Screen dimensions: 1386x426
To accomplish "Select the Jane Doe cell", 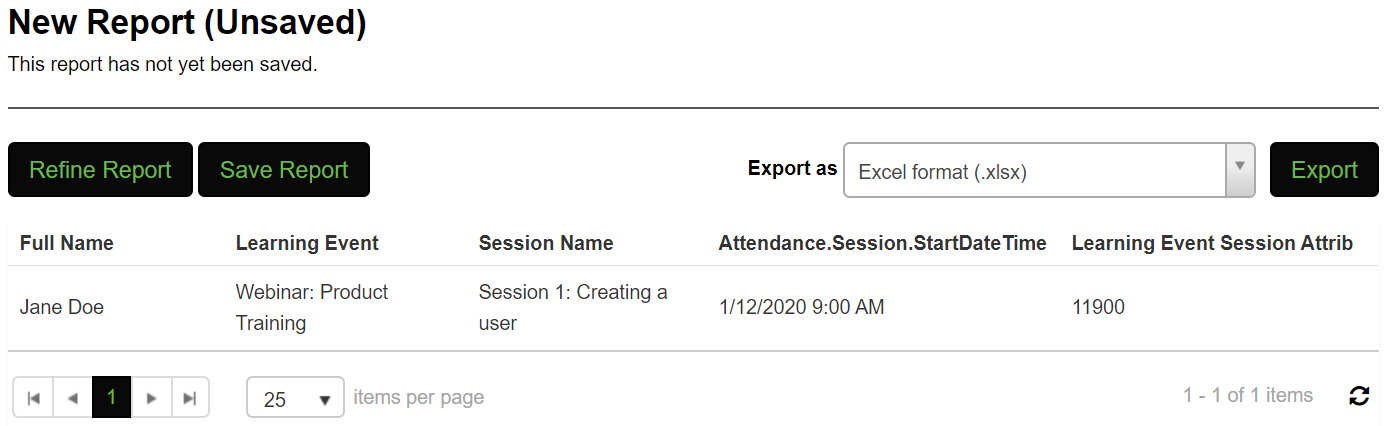I will [62, 308].
